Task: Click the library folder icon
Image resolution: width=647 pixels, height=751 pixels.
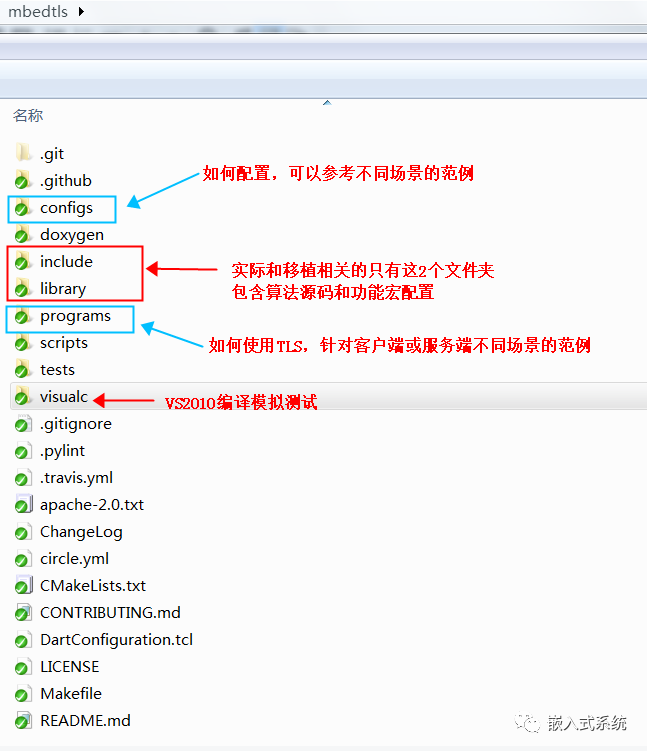Action: pos(23,288)
